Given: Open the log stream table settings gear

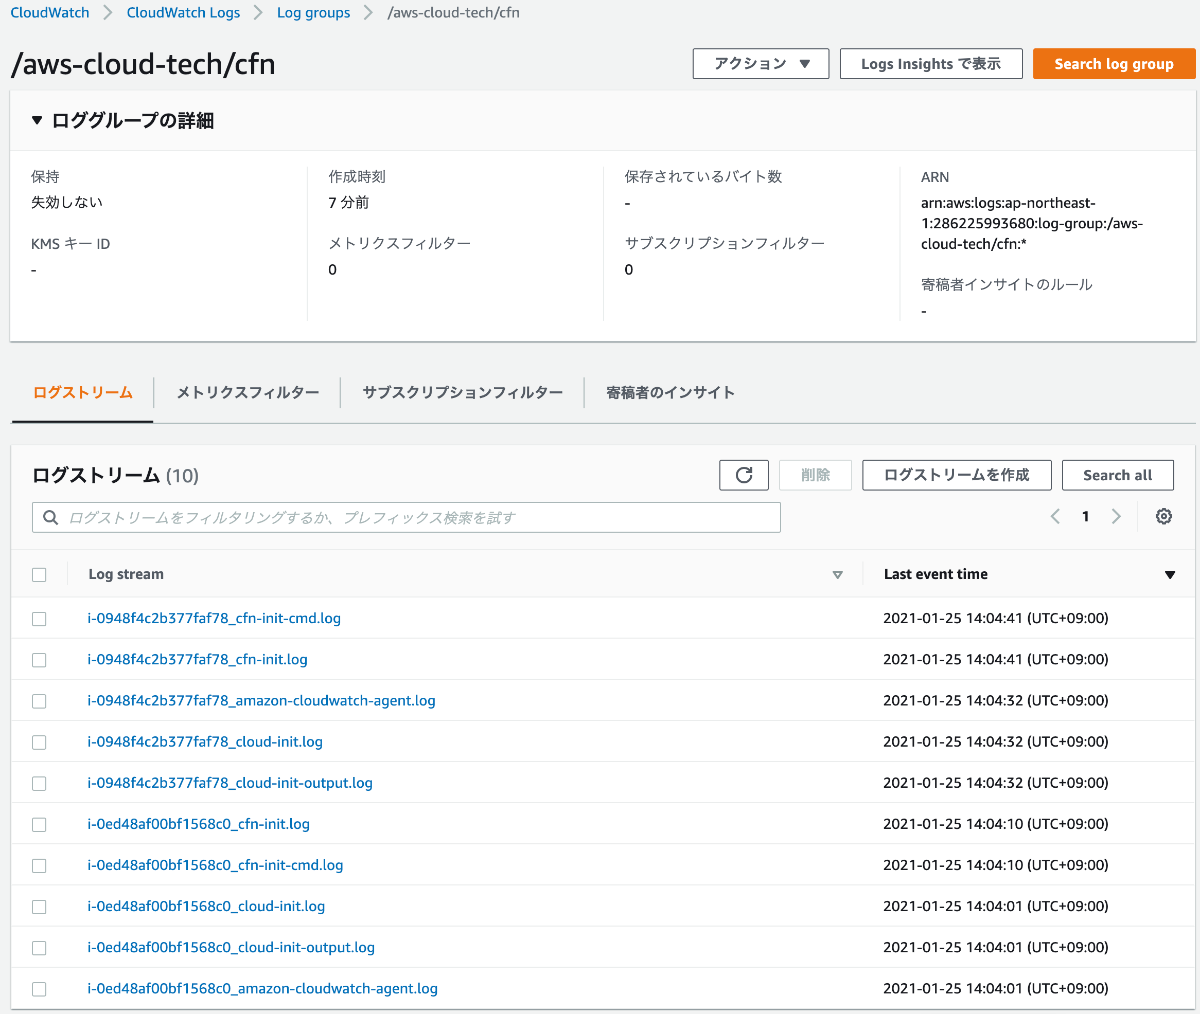Looking at the screenshot, I should pyautogui.click(x=1164, y=517).
